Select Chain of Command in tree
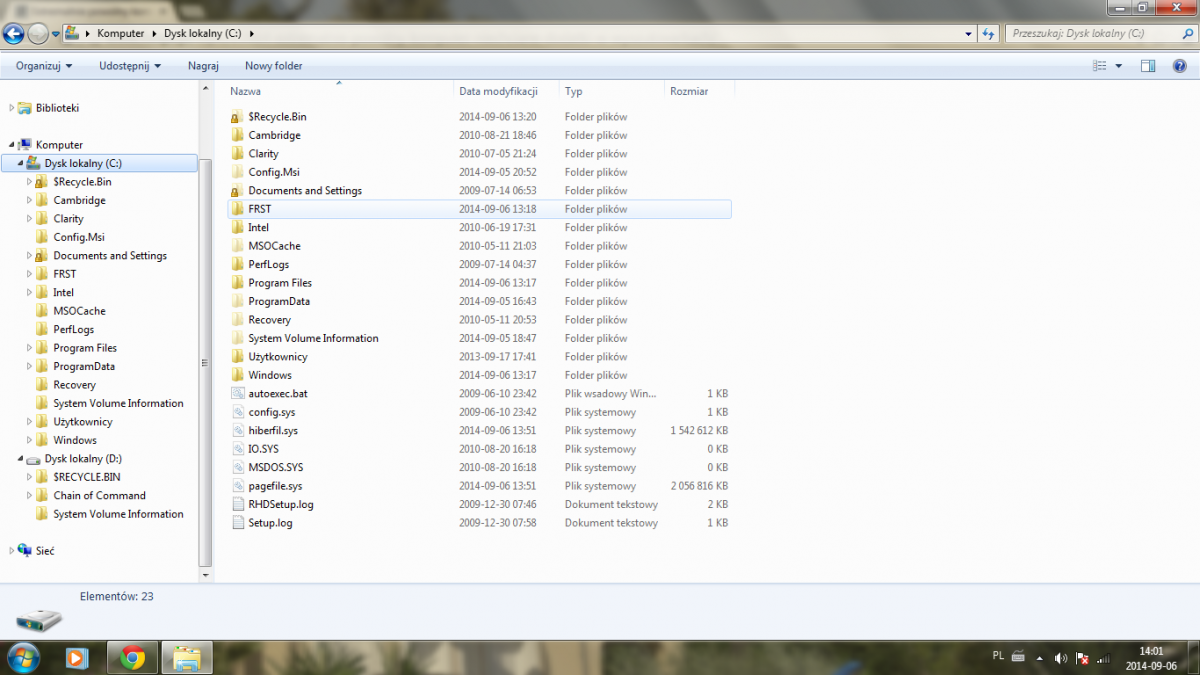 [x=99, y=495]
